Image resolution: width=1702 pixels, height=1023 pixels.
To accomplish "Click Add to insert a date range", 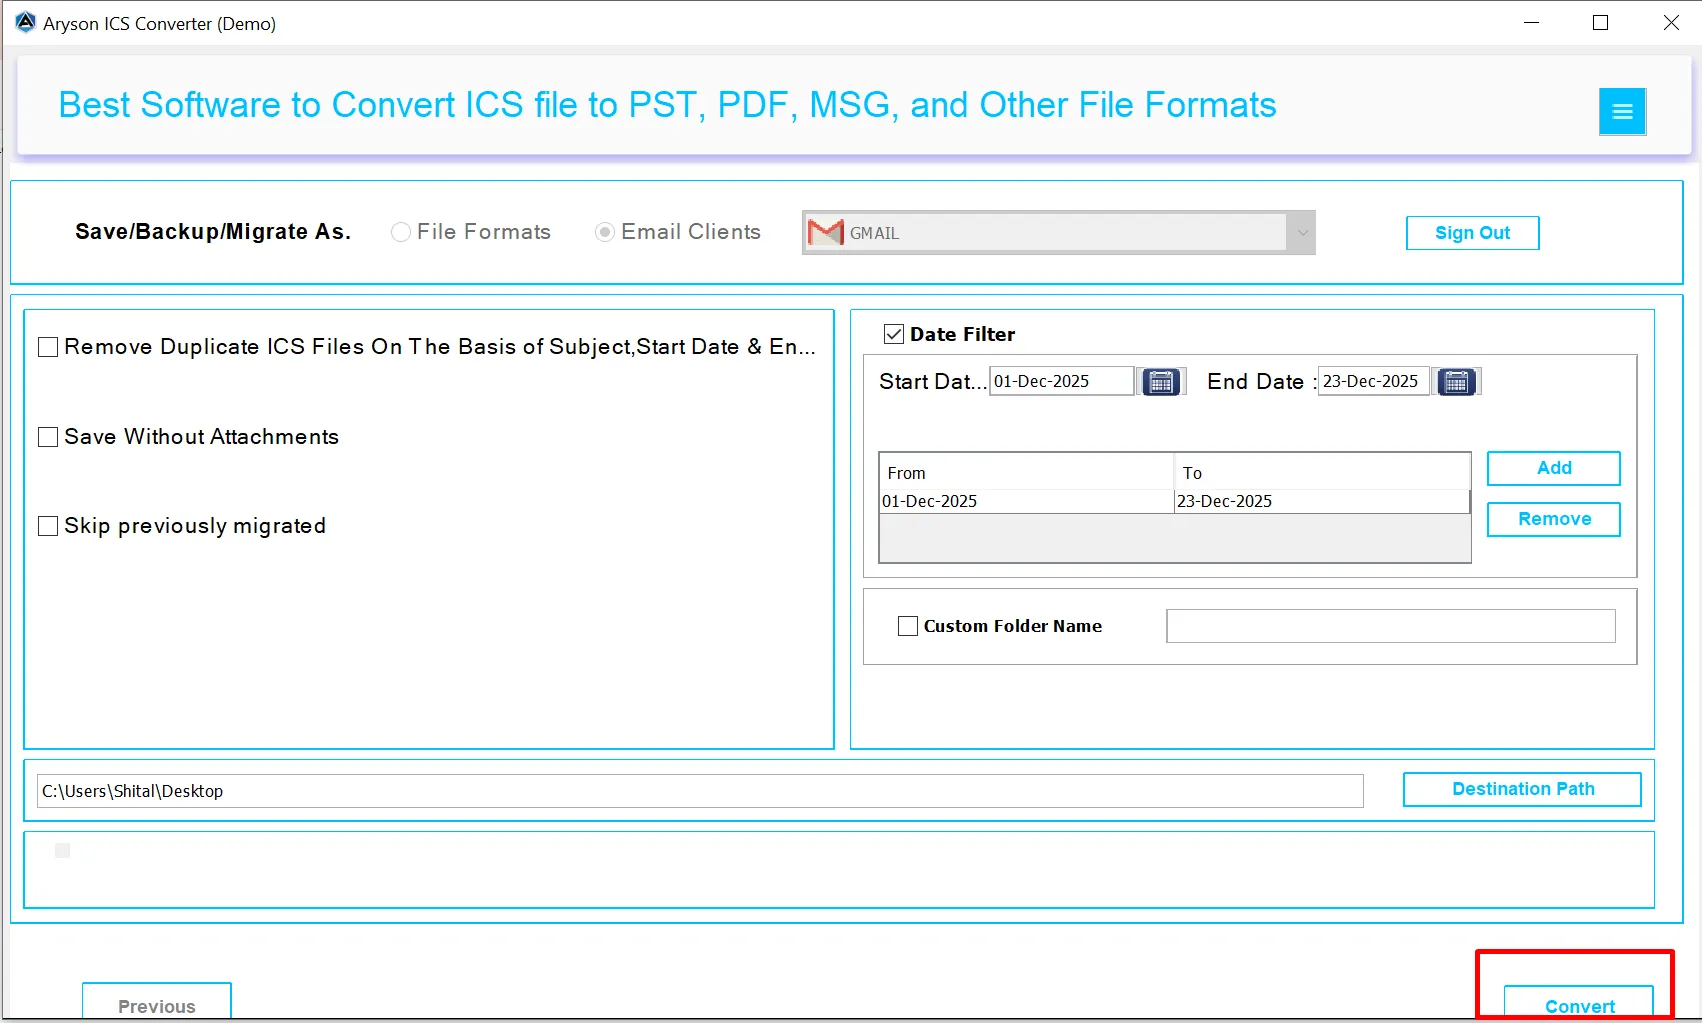I will [1553, 467].
